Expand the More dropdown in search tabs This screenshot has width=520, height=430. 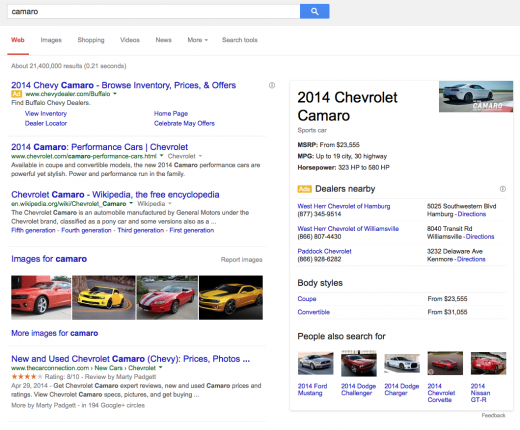[x=197, y=40]
